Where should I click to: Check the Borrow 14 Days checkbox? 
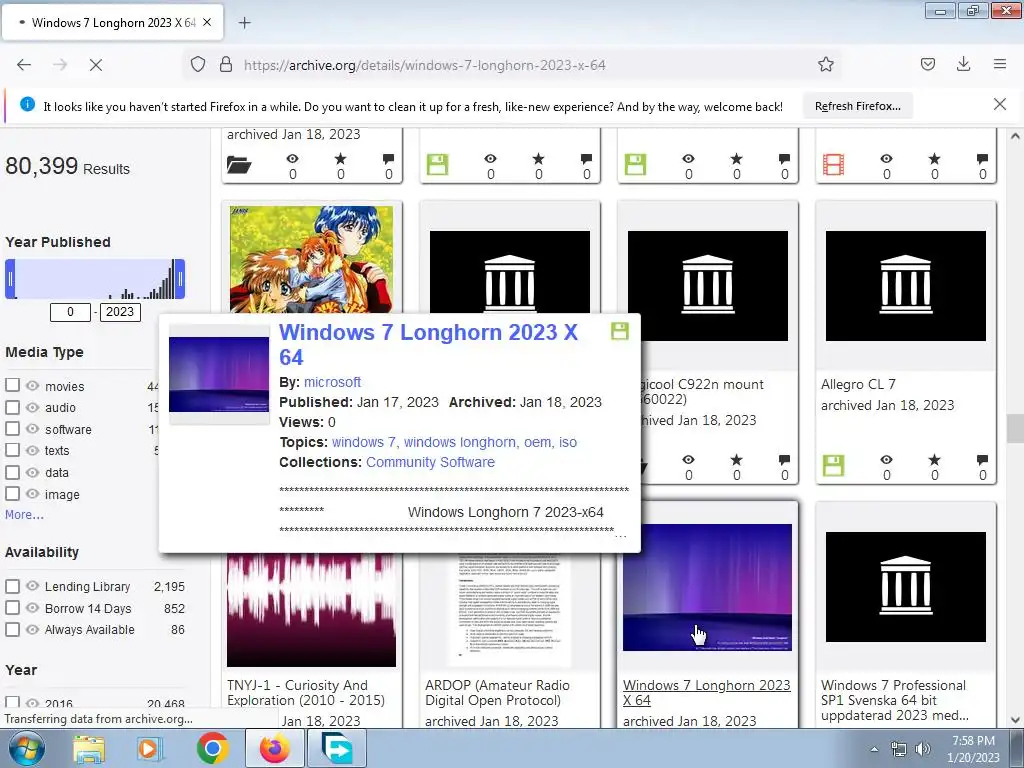[12, 607]
